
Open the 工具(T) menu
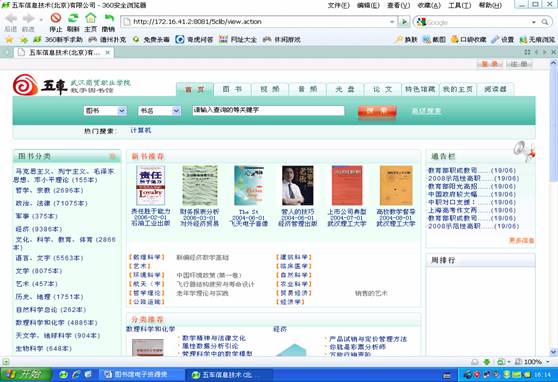[459, 5]
